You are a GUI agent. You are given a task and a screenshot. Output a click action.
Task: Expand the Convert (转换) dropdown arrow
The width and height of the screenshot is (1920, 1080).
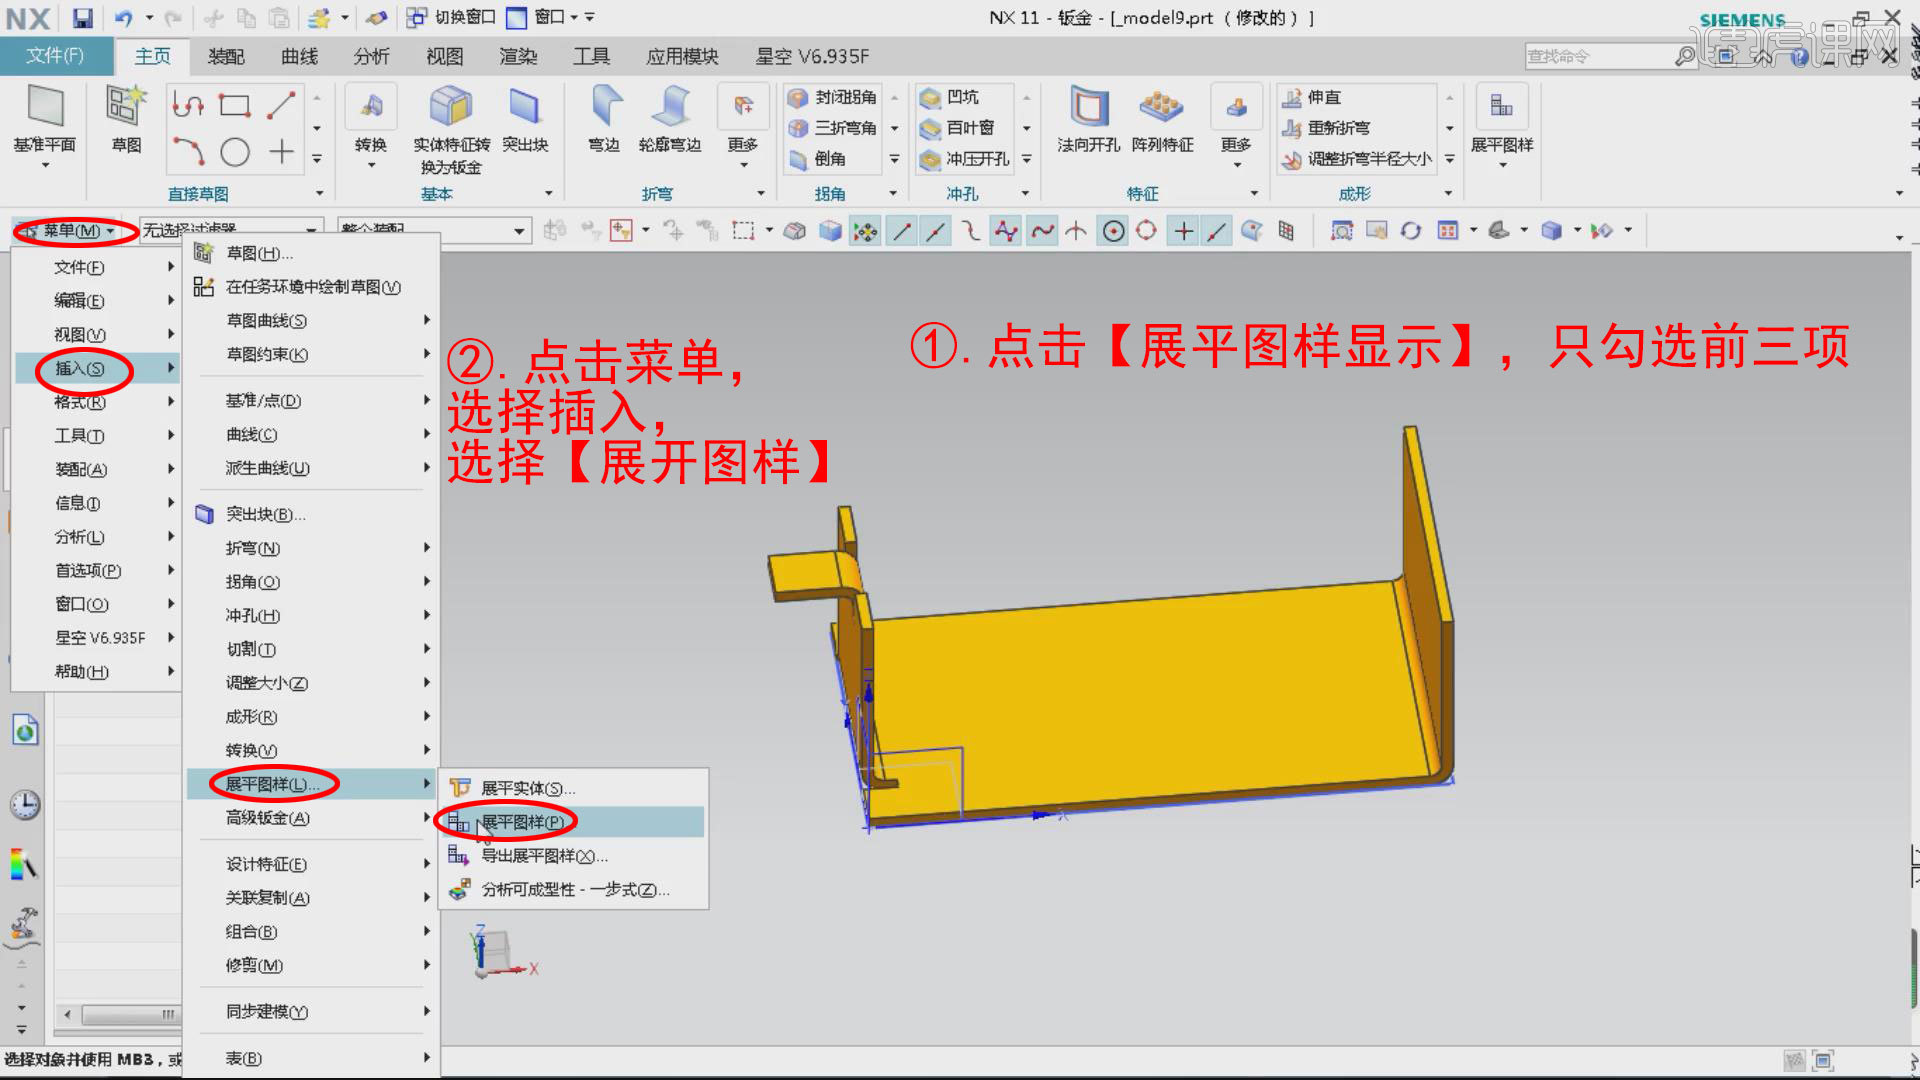(x=371, y=165)
